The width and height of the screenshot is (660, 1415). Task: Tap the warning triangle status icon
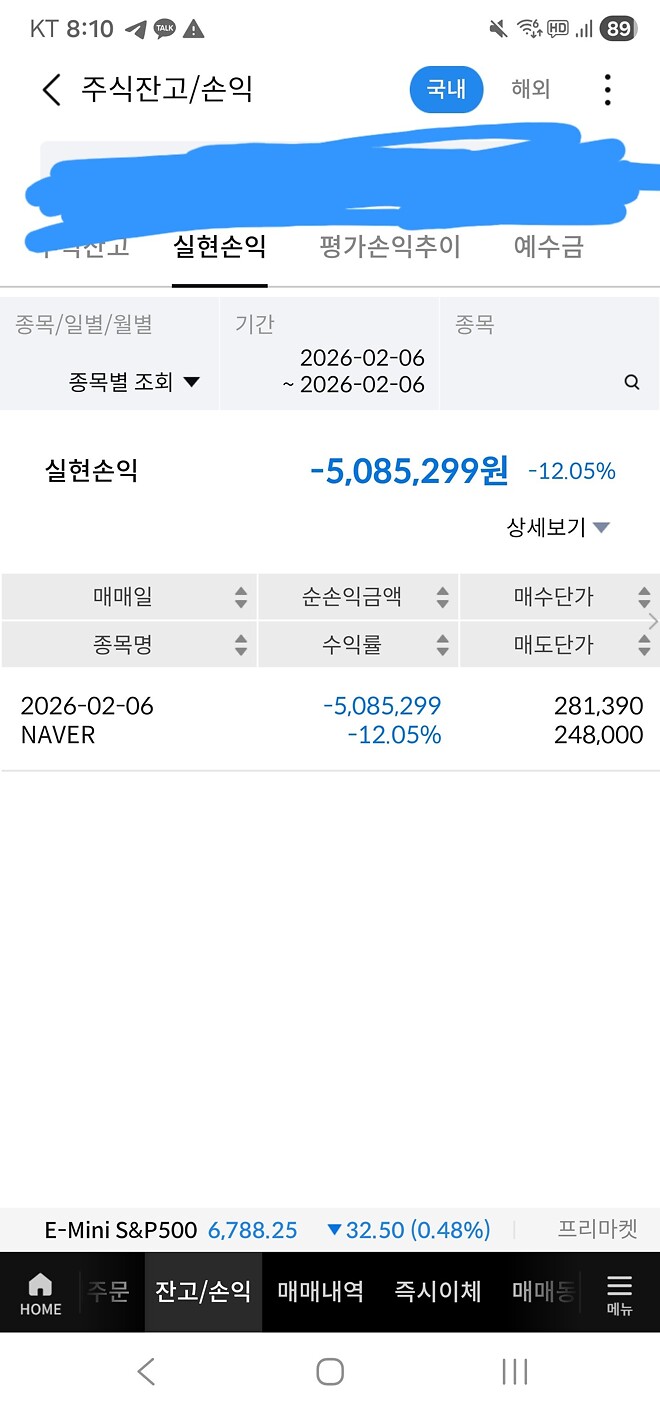pyautogui.click(x=193, y=29)
